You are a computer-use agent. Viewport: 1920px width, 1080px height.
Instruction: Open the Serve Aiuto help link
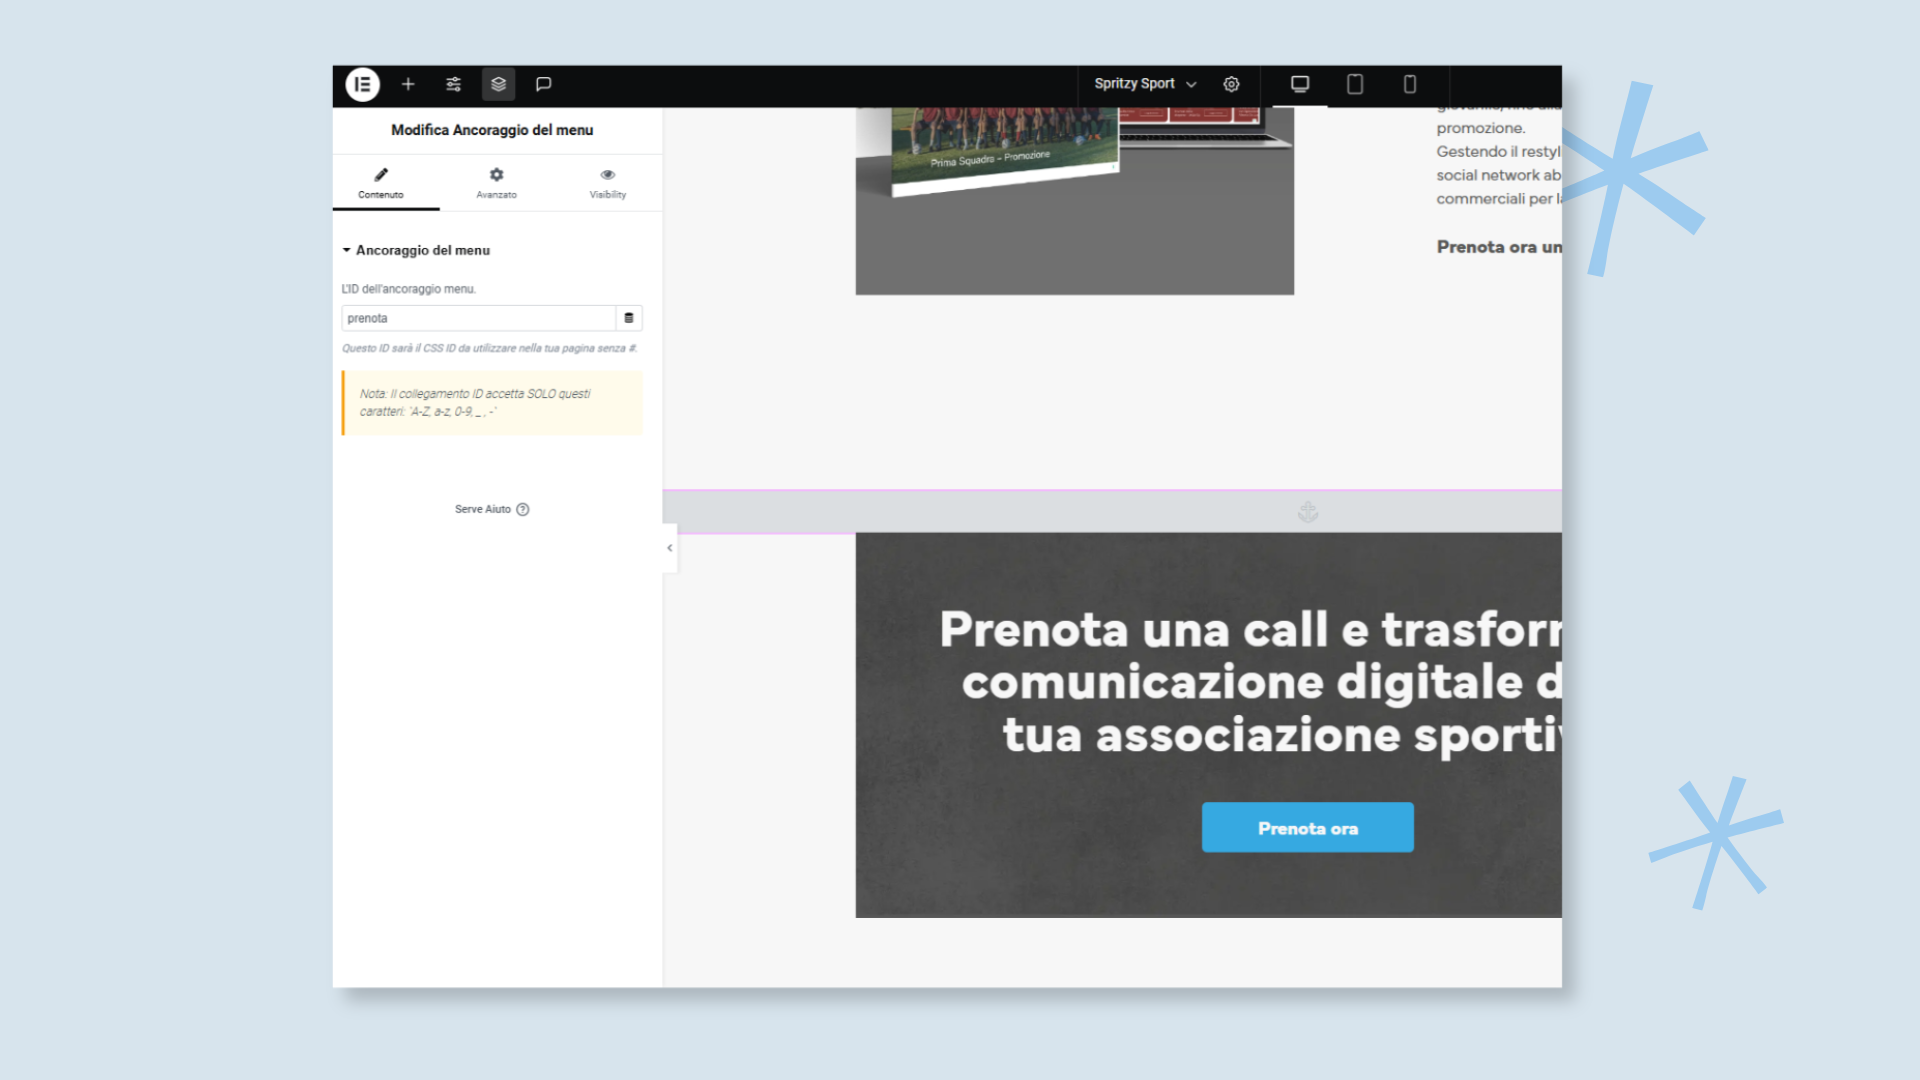[492, 509]
